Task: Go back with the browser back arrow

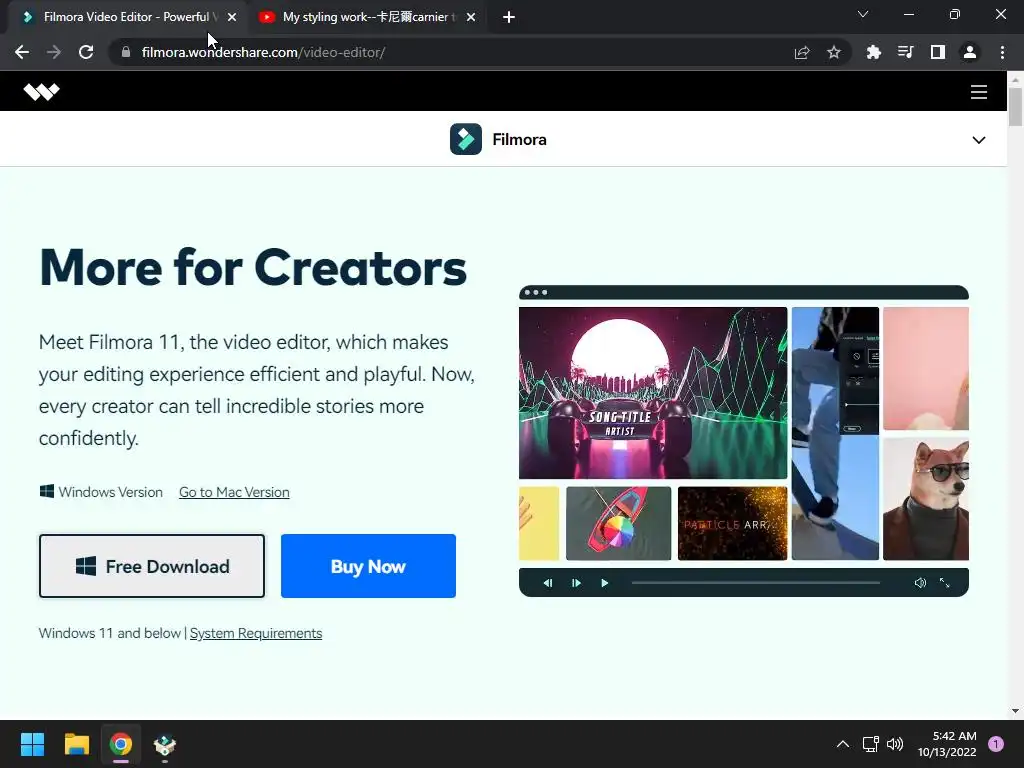Action: tap(22, 52)
